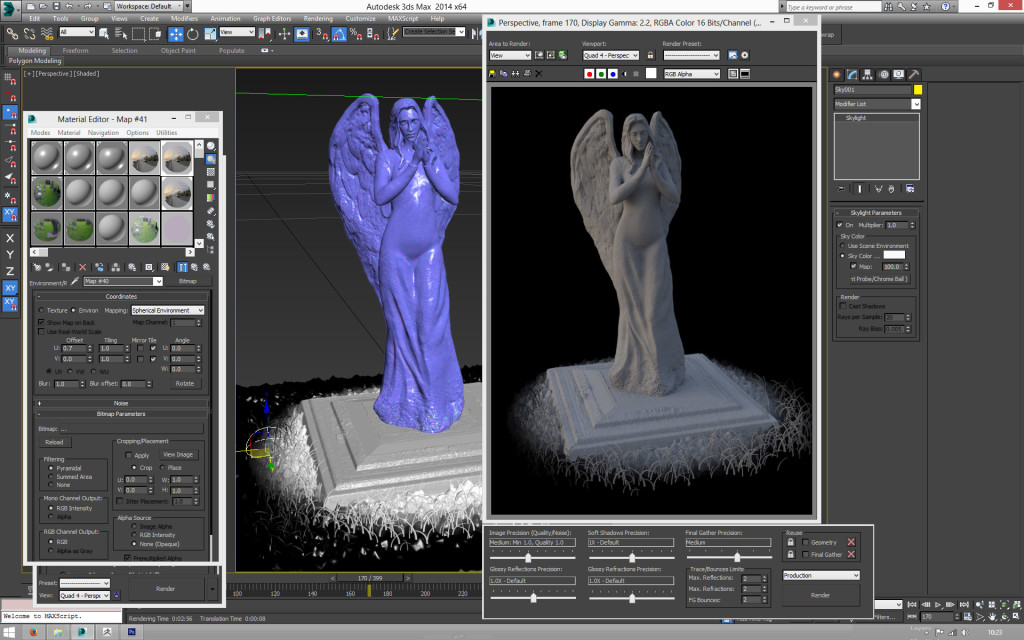
Task: Switch to the Object Paint ribbon tab
Action: [178, 50]
